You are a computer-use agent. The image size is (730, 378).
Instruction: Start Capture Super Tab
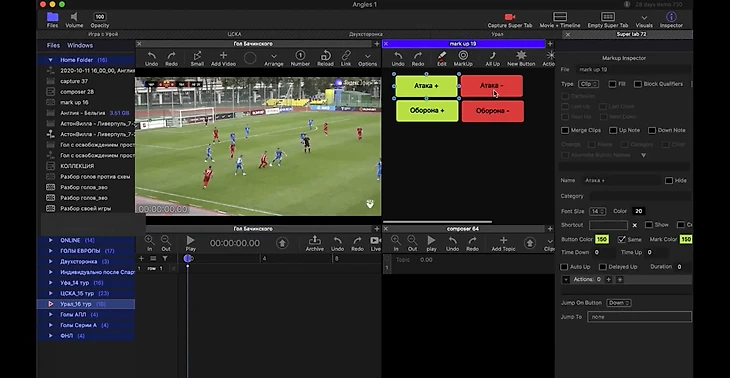coord(510,20)
